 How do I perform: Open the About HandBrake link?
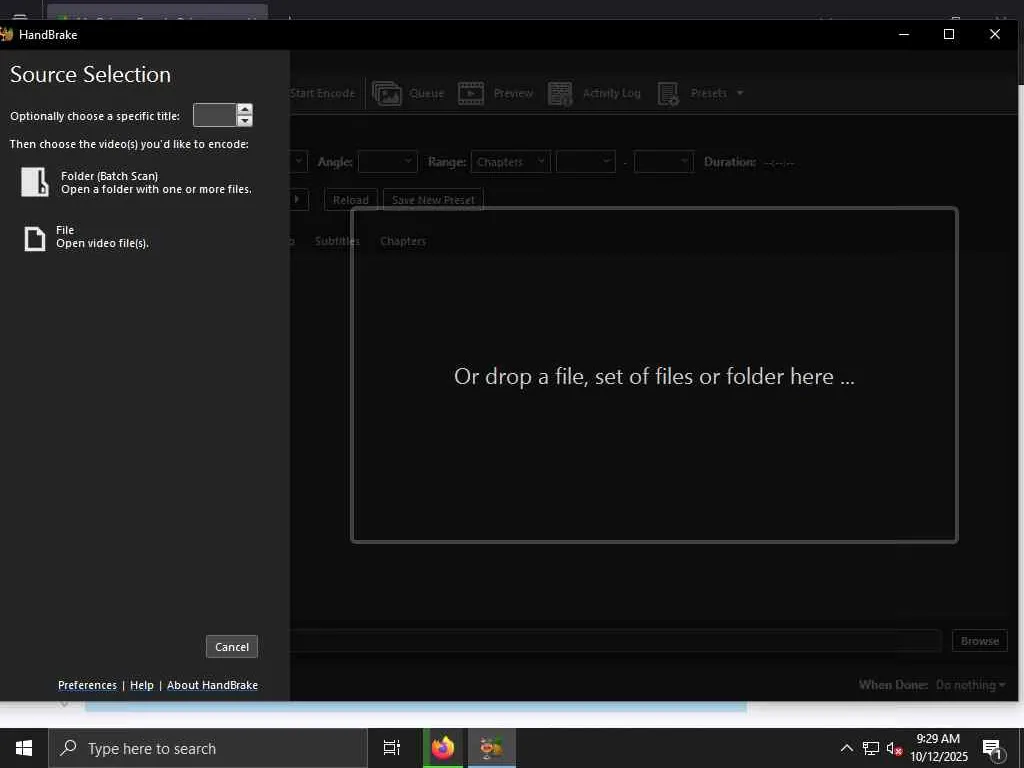[212, 685]
